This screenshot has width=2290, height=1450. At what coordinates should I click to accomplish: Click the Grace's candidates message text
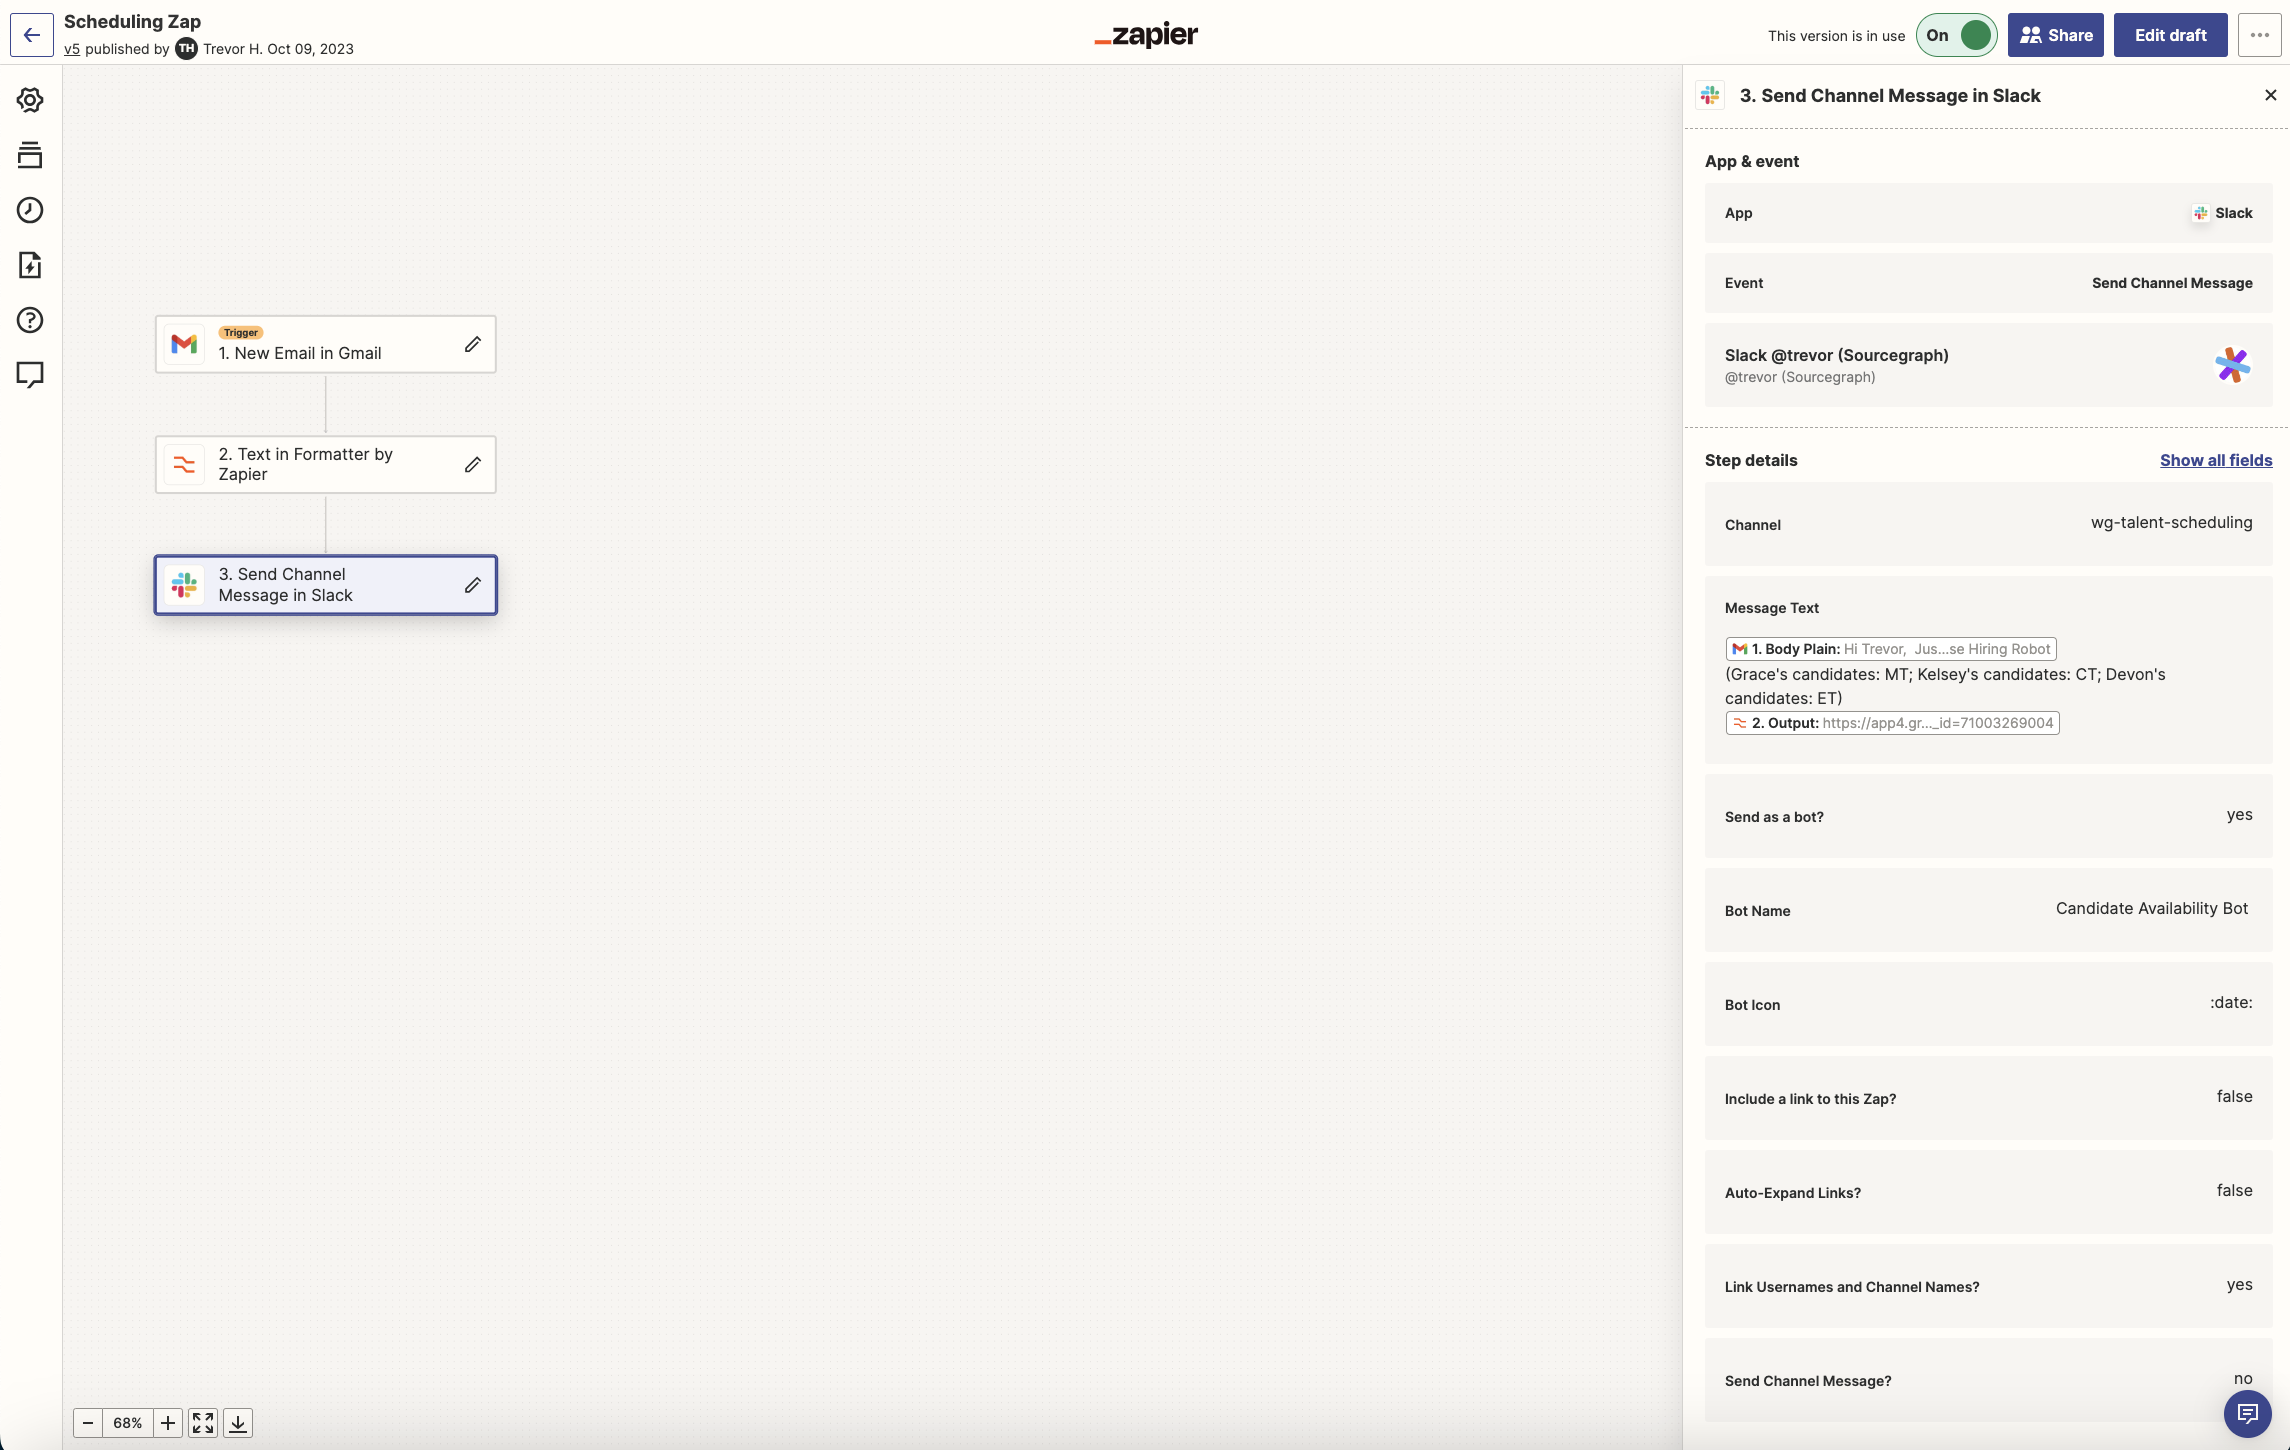(x=1945, y=687)
